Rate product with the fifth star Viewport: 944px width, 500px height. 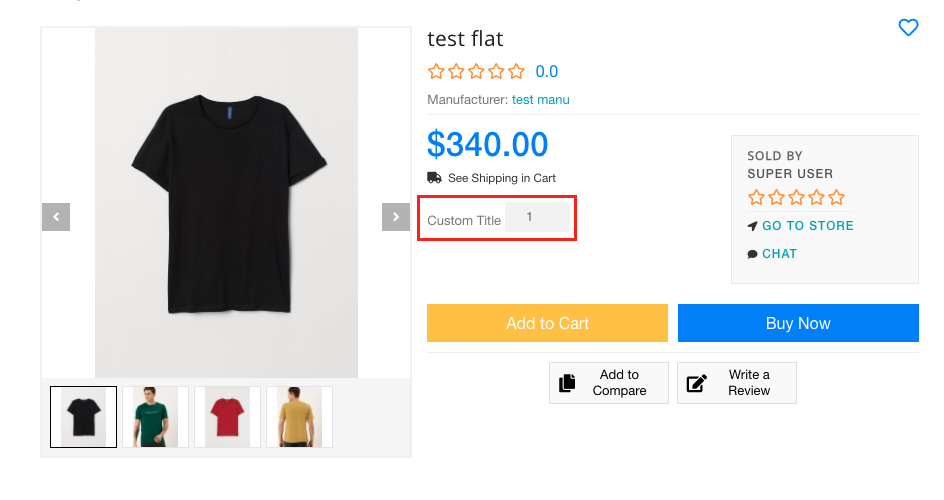click(x=516, y=72)
